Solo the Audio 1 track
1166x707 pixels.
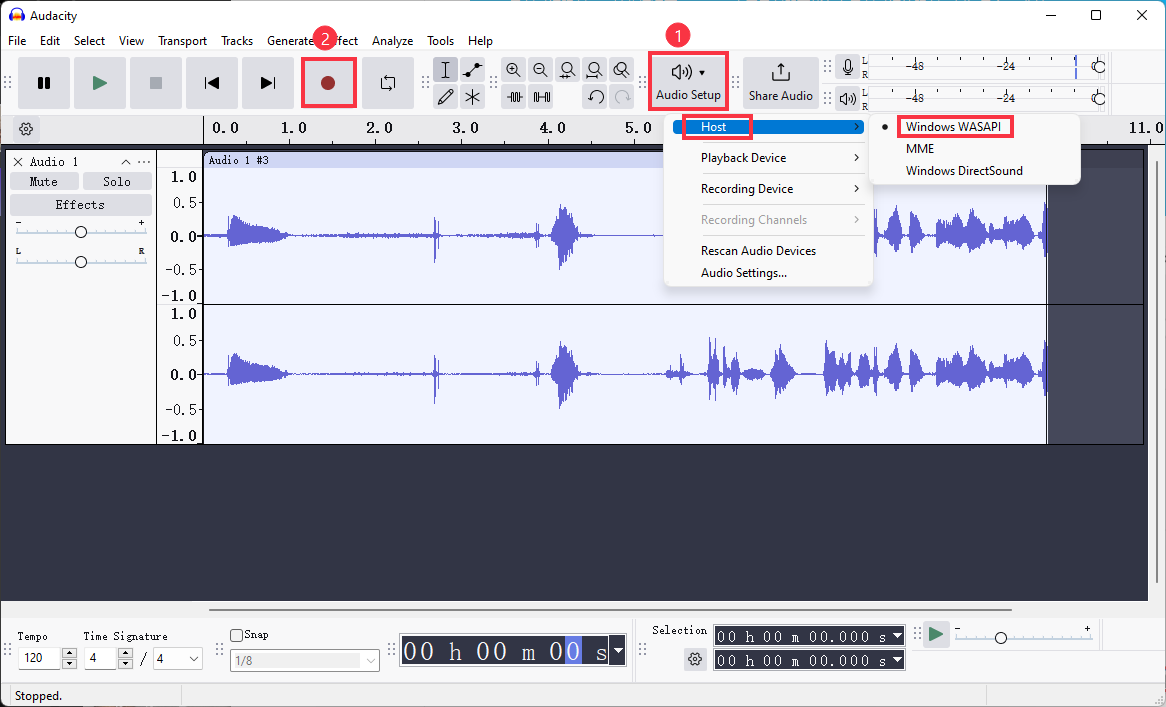pos(117,182)
